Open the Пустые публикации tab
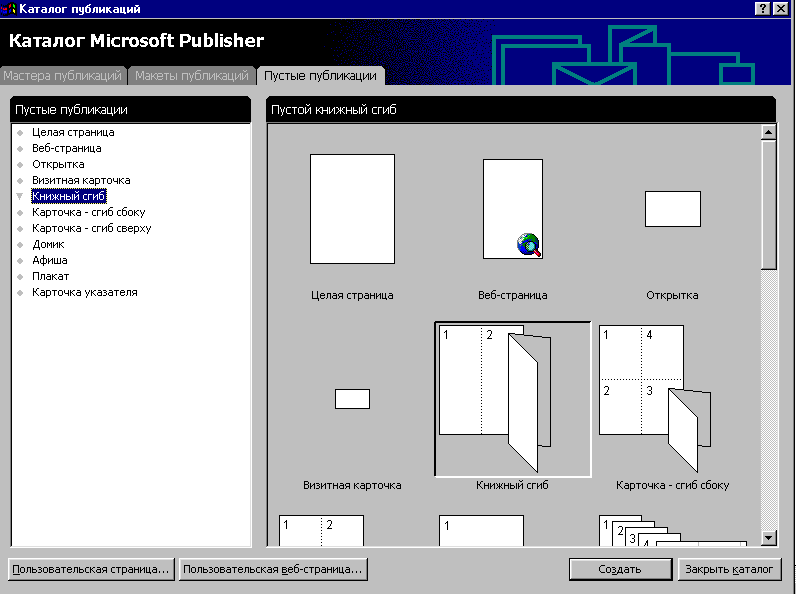The height and width of the screenshot is (594, 796). point(320,76)
